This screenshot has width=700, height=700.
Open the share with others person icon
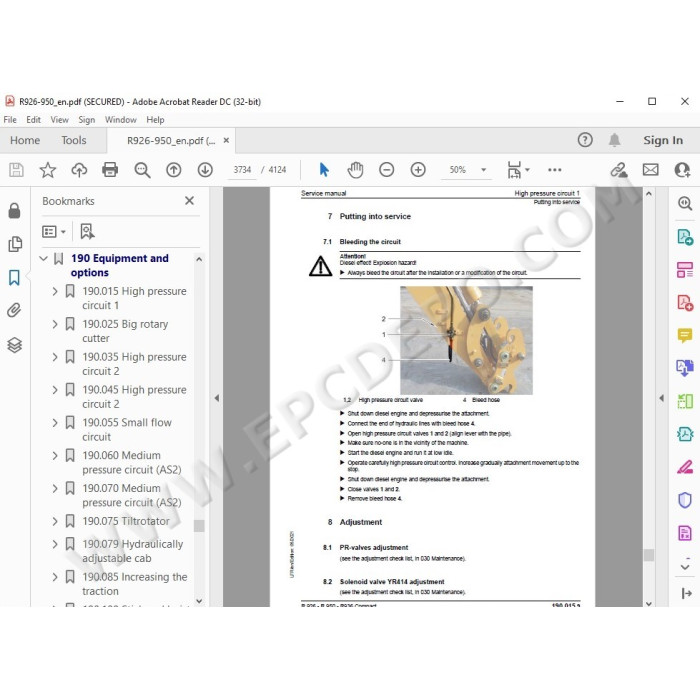[682, 170]
